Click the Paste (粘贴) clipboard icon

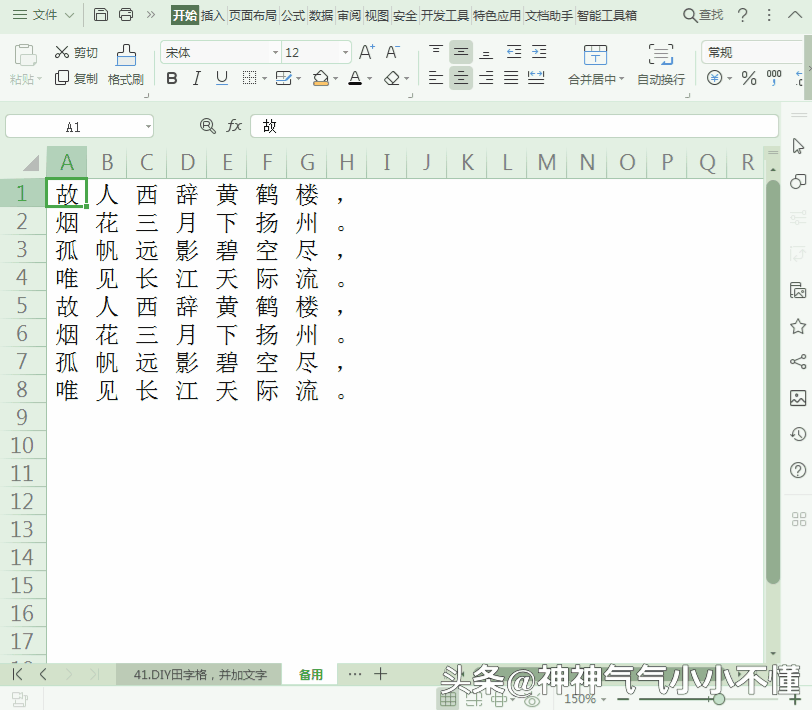click(x=25, y=56)
